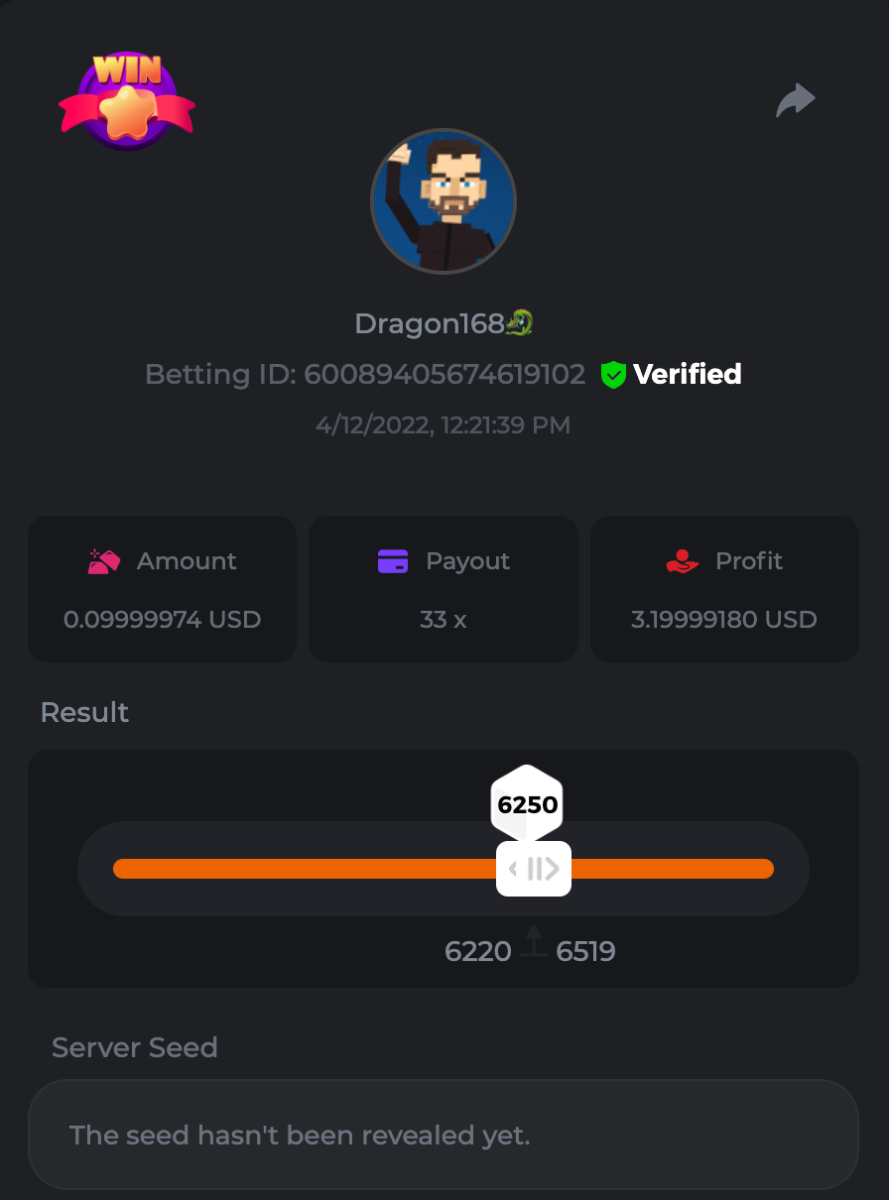Viewport: 889px width, 1200px height.
Task: Open the player's pixel avatar picture
Action: pyautogui.click(x=443, y=200)
